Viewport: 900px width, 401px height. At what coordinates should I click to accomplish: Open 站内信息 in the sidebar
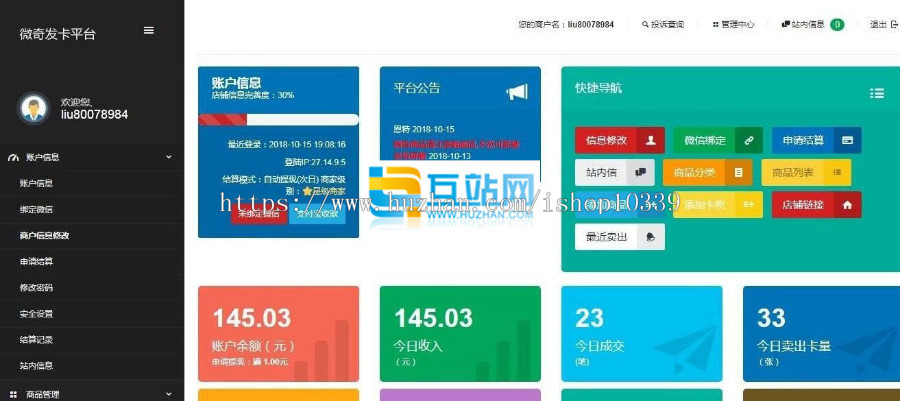(x=36, y=365)
